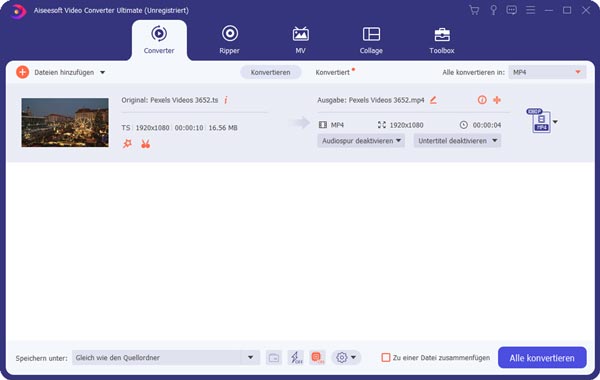The height and width of the screenshot is (380, 600).
Task: Toggle the lightning acceleration icon
Action: [x=295, y=358]
